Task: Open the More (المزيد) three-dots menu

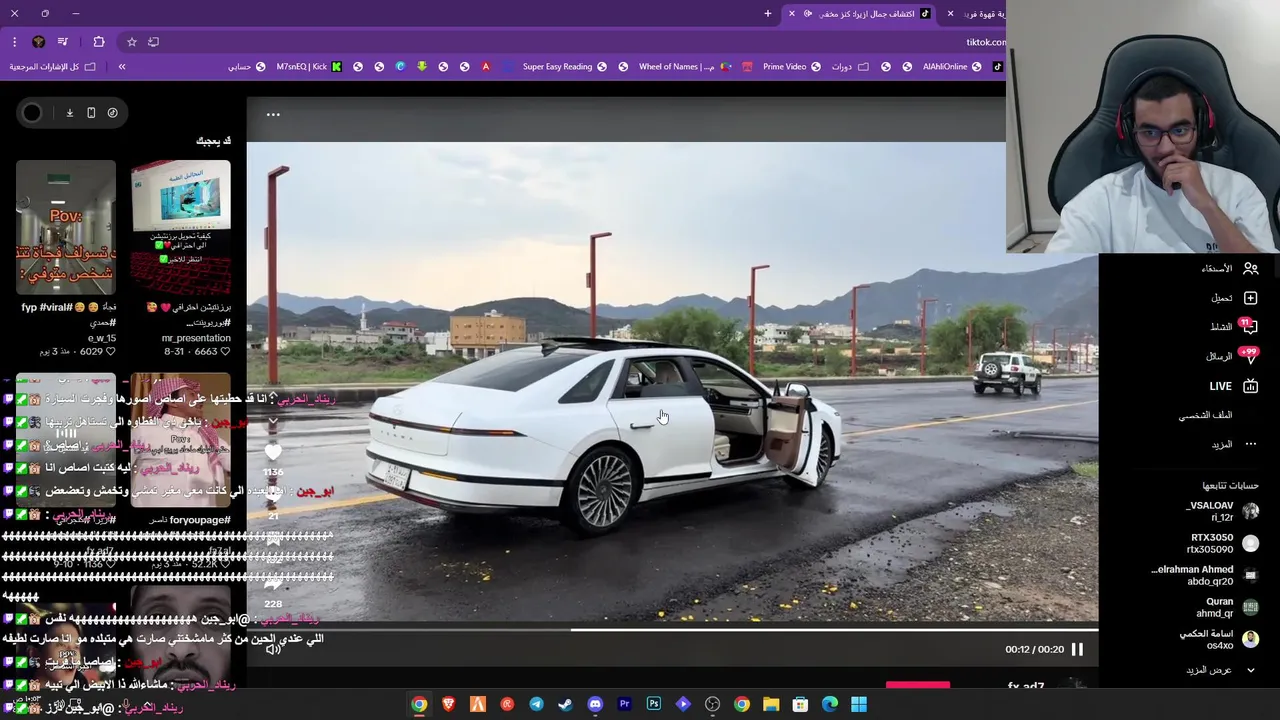Action: click(x=1250, y=444)
